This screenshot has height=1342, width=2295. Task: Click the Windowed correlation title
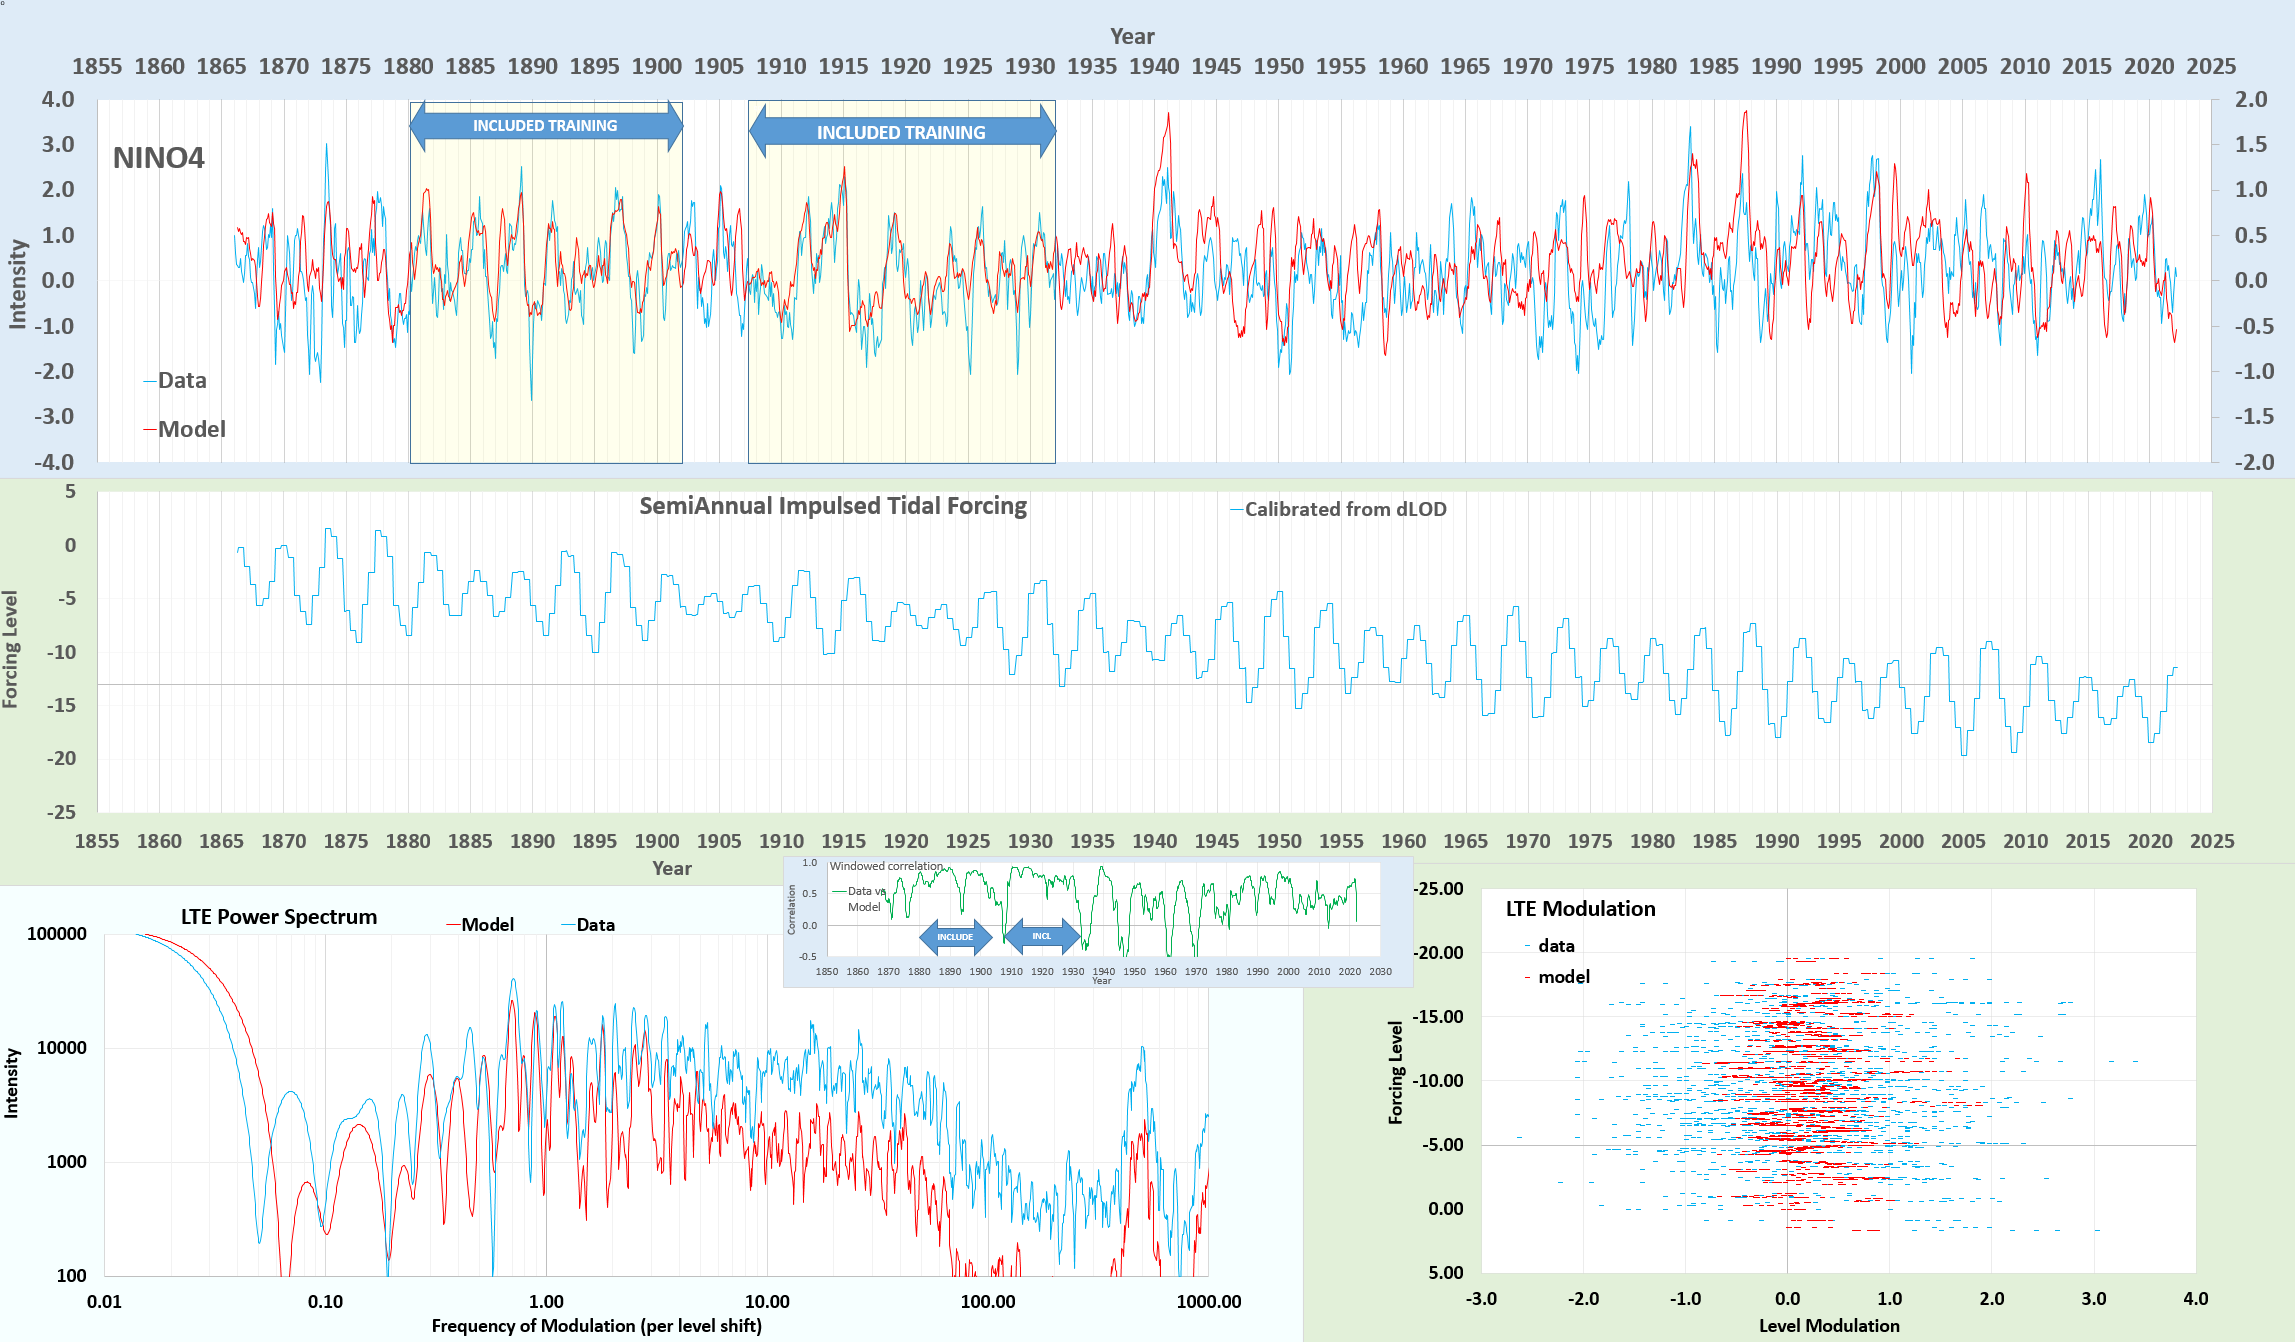tap(885, 866)
